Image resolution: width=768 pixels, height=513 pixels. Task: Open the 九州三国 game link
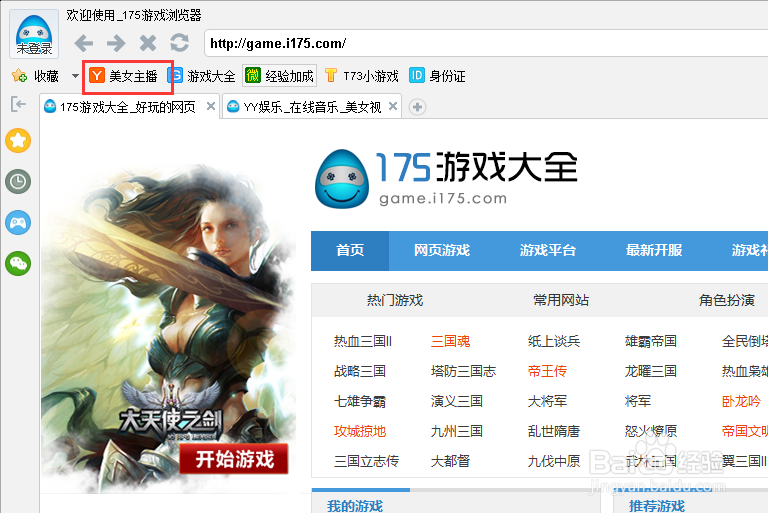tap(457, 431)
